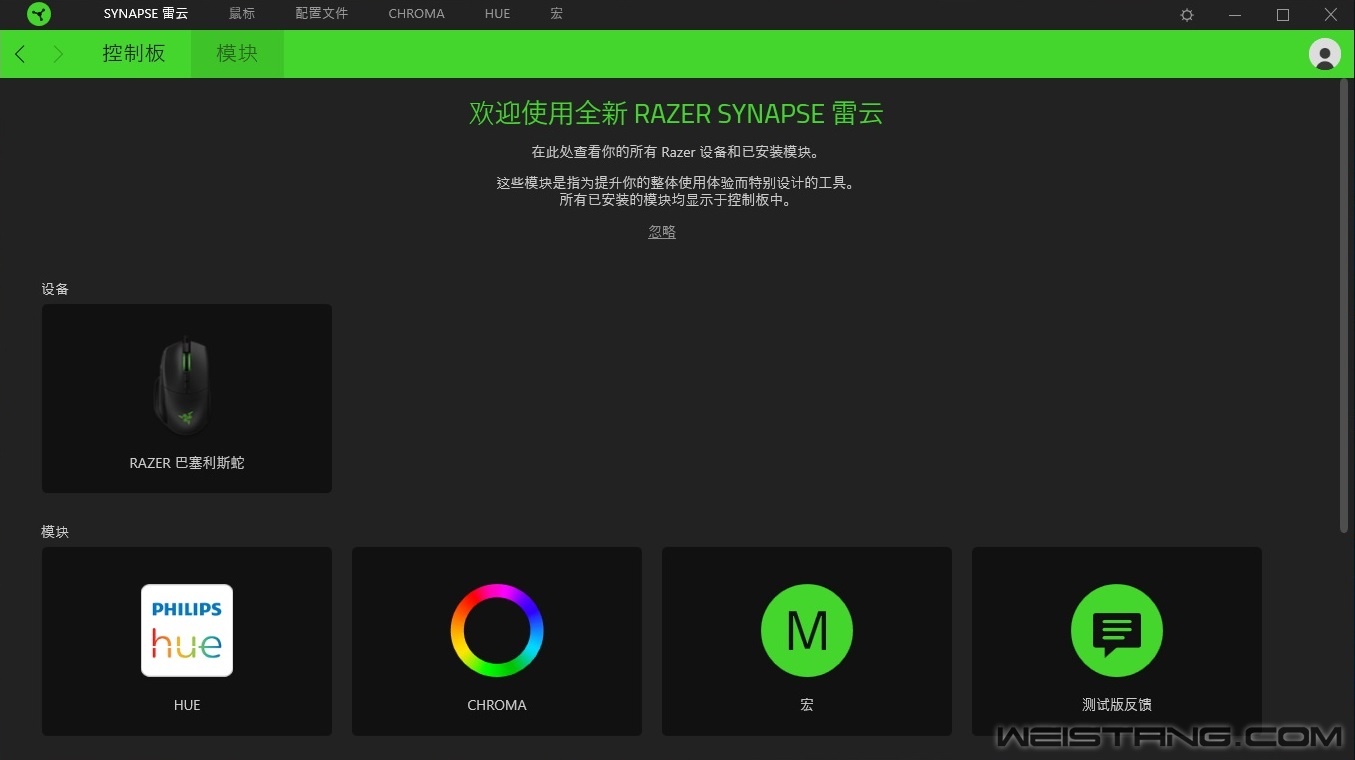The width and height of the screenshot is (1355, 760).
Task: Click the HUE module label
Action: (187, 705)
